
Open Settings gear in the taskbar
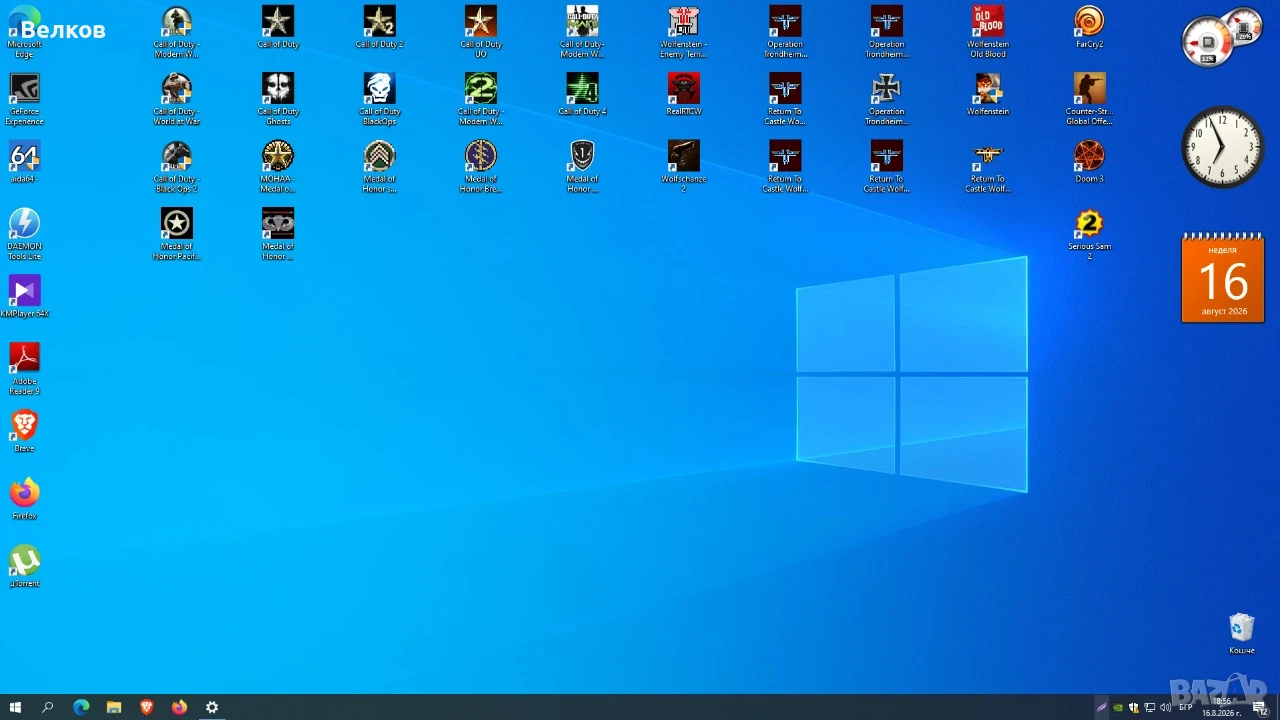point(212,707)
